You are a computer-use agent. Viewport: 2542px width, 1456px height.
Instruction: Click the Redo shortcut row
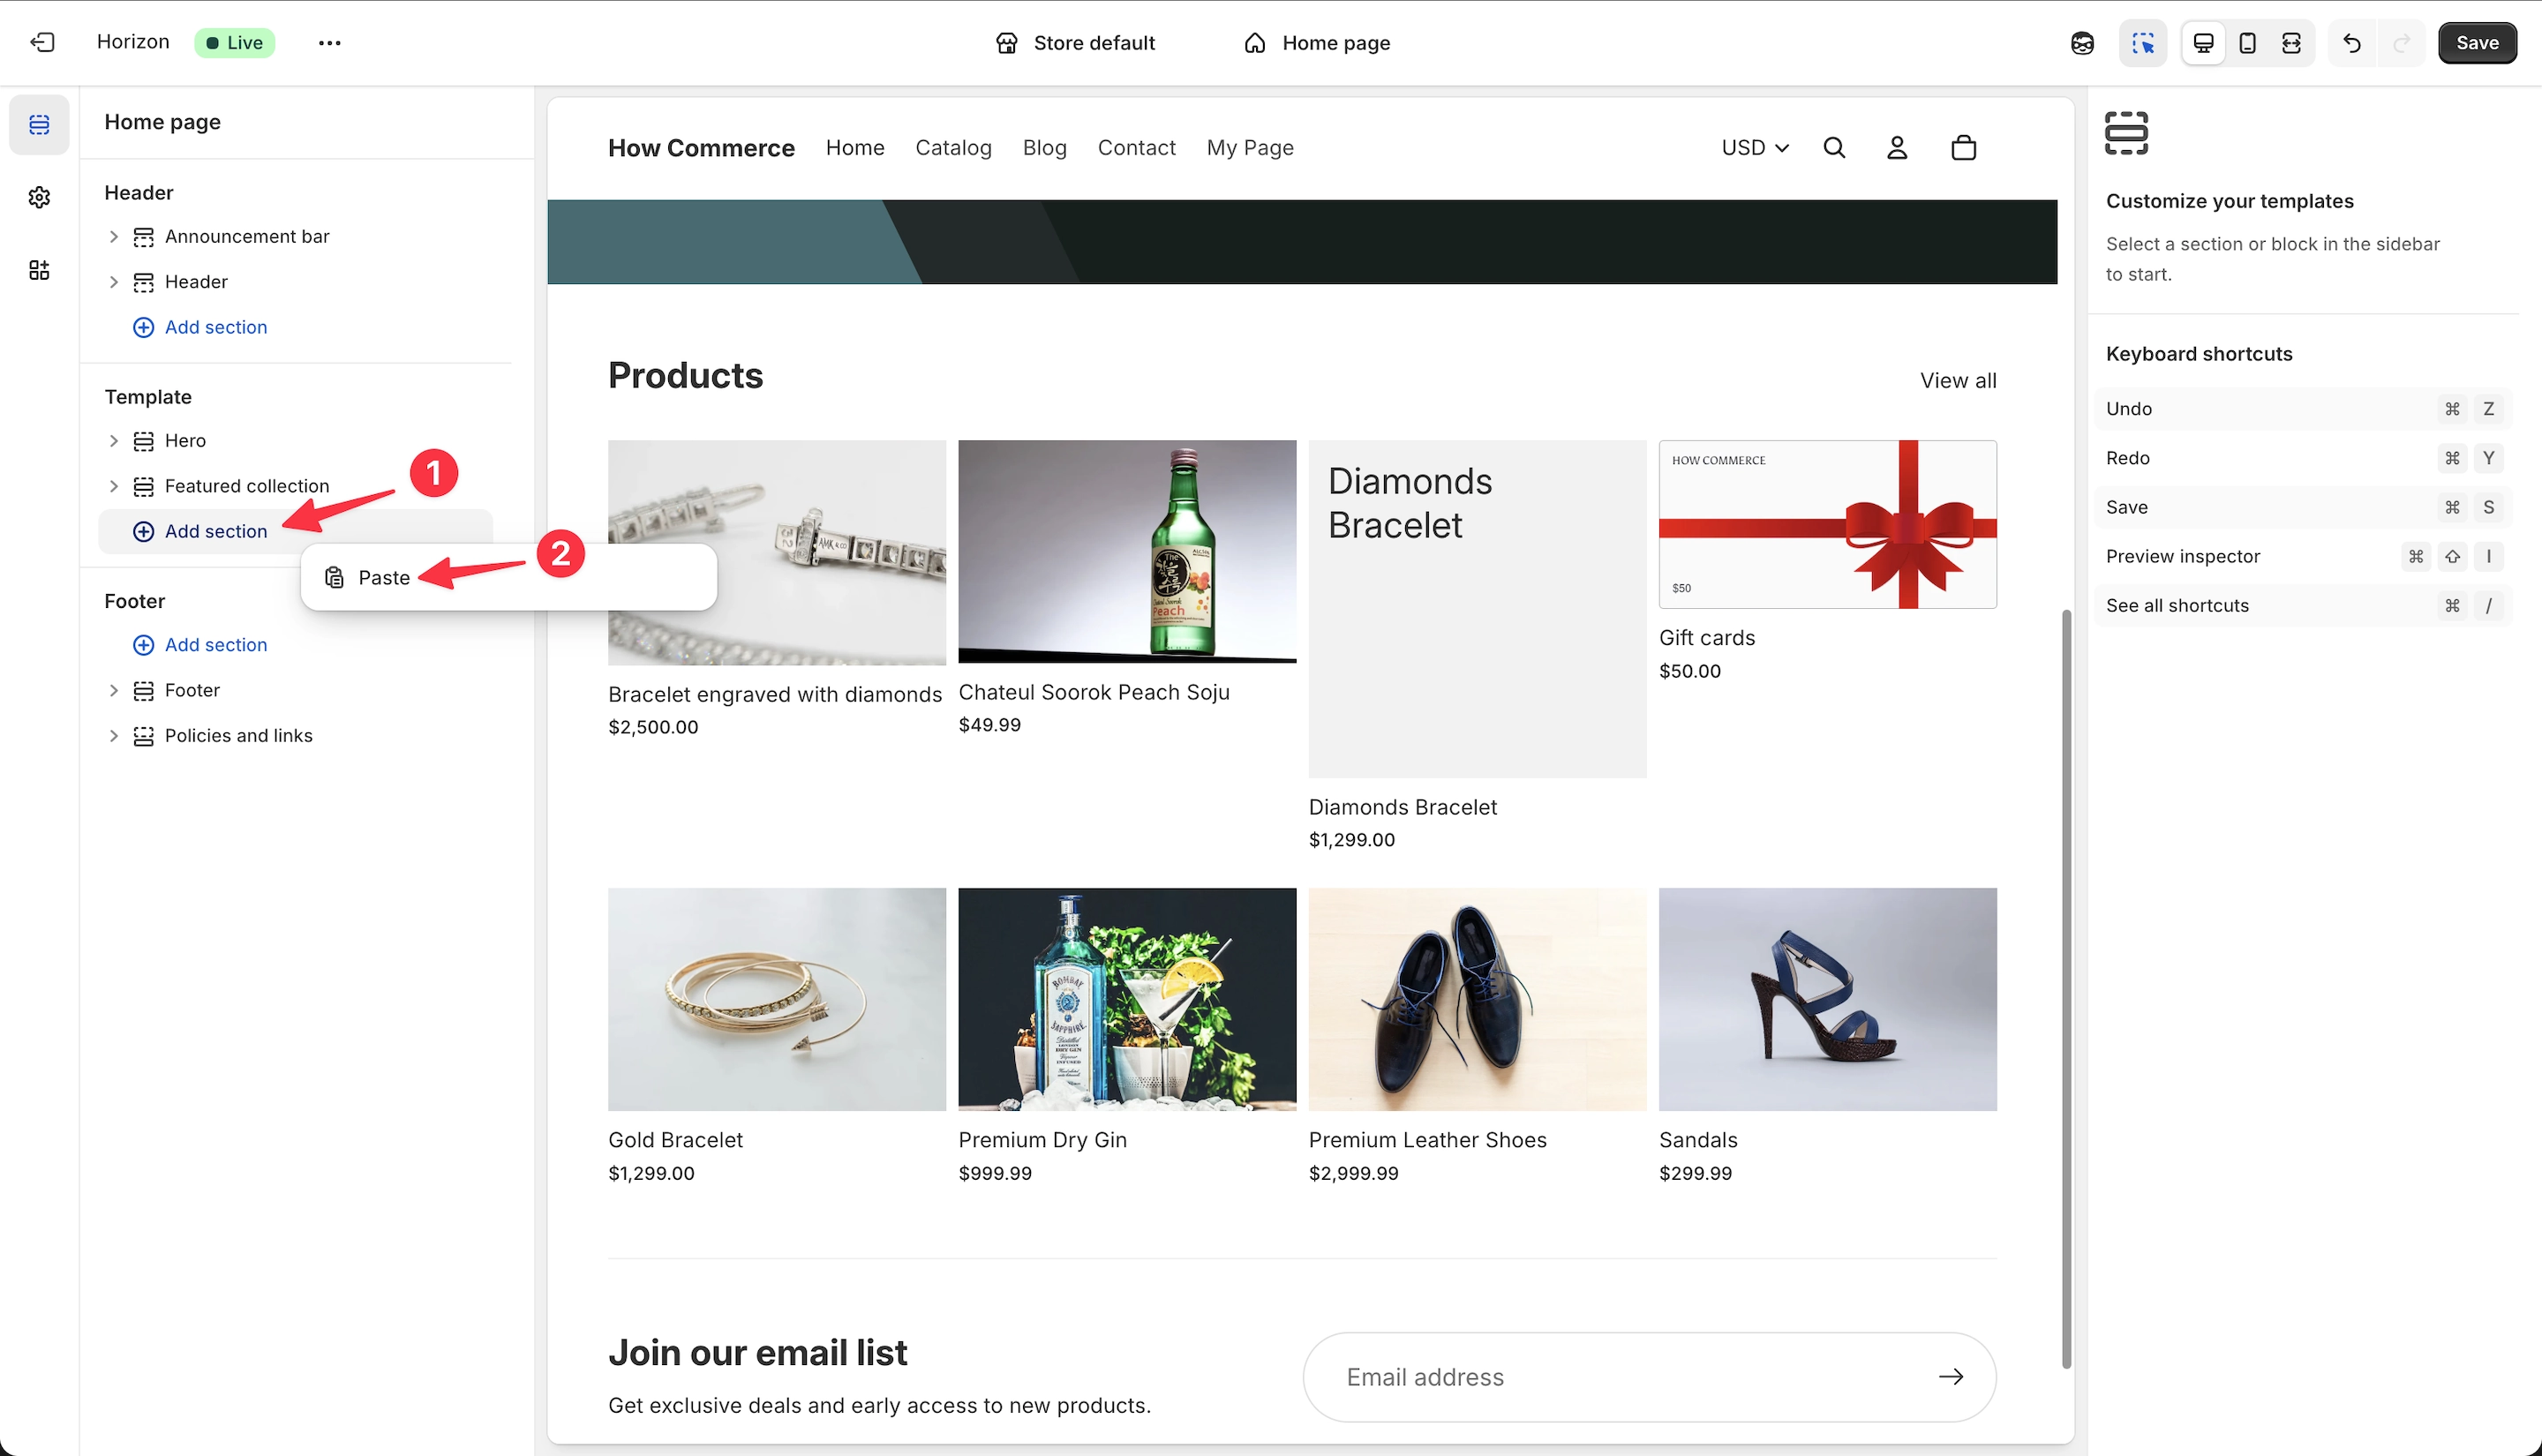2303,457
